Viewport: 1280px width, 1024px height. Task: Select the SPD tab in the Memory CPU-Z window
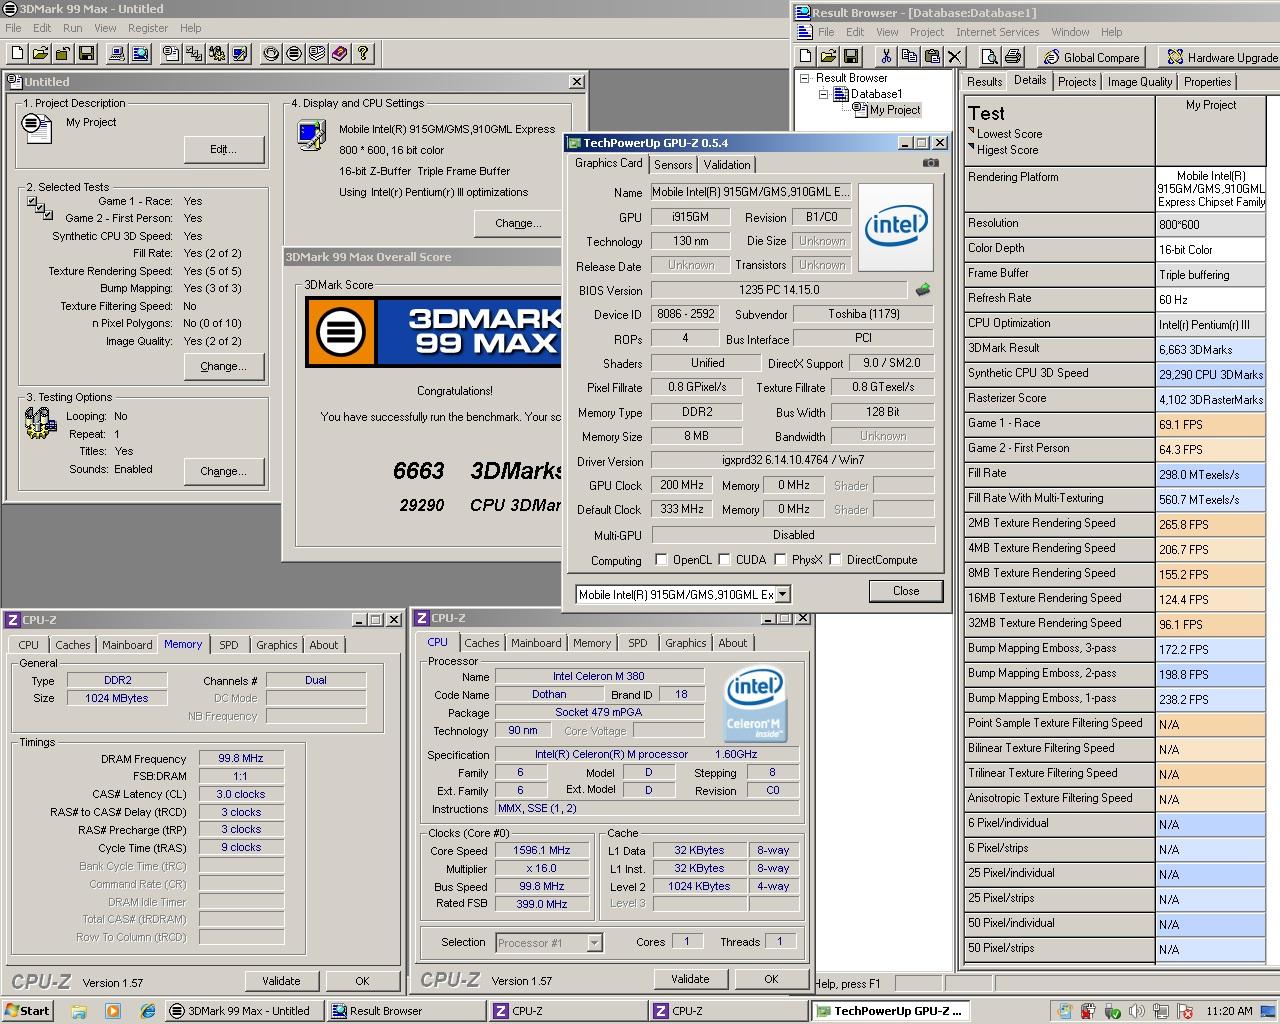click(x=228, y=645)
